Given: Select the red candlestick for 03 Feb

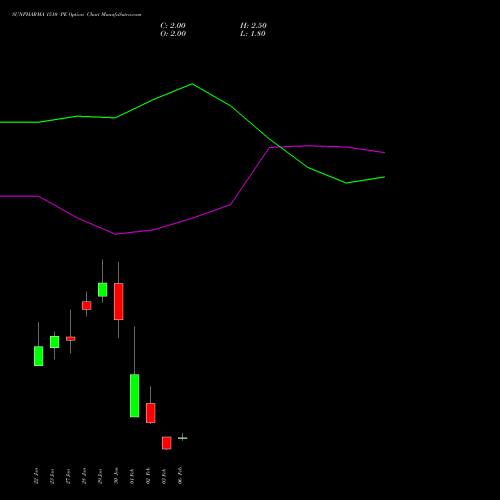Looking at the screenshot, I should pos(167,443).
